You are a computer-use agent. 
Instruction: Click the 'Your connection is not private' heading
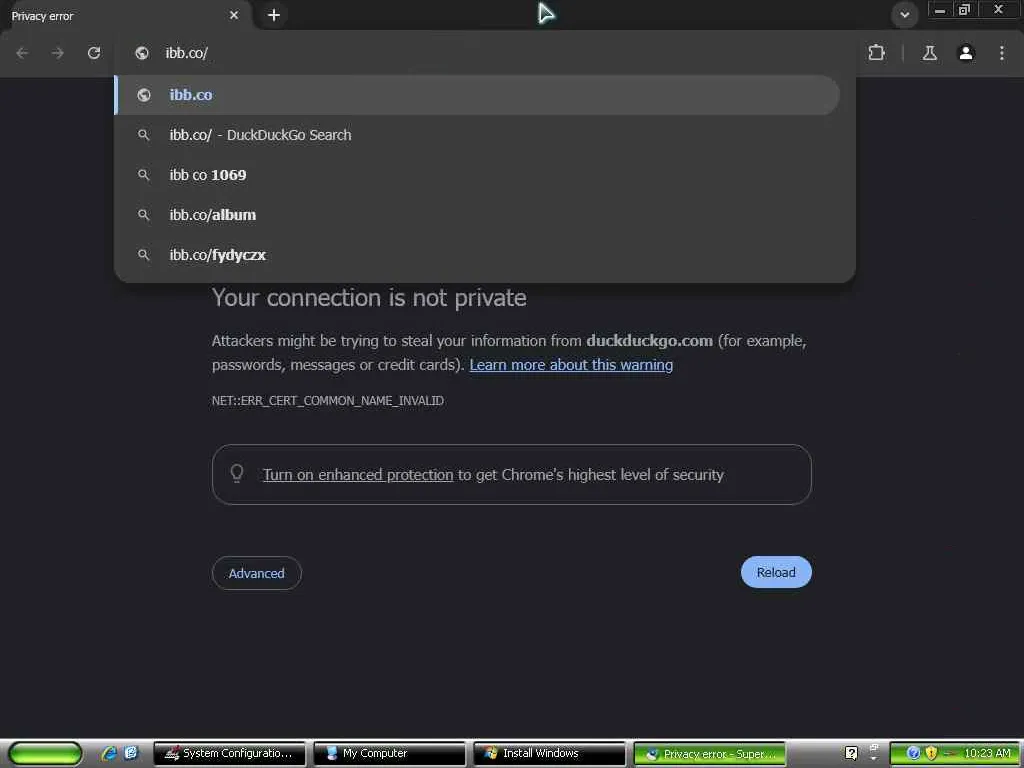tap(369, 298)
